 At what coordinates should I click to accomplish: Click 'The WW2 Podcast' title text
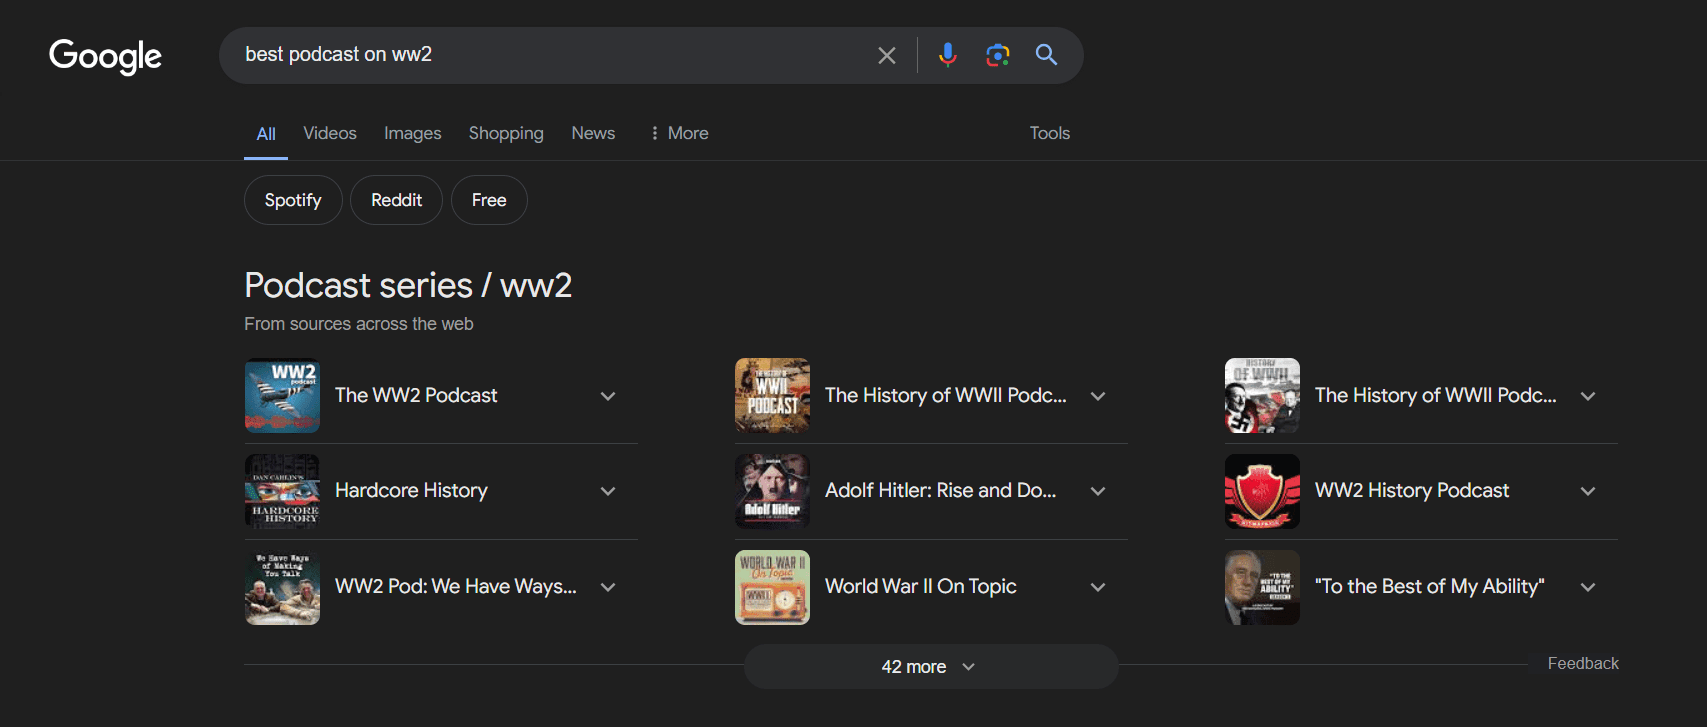click(x=416, y=395)
